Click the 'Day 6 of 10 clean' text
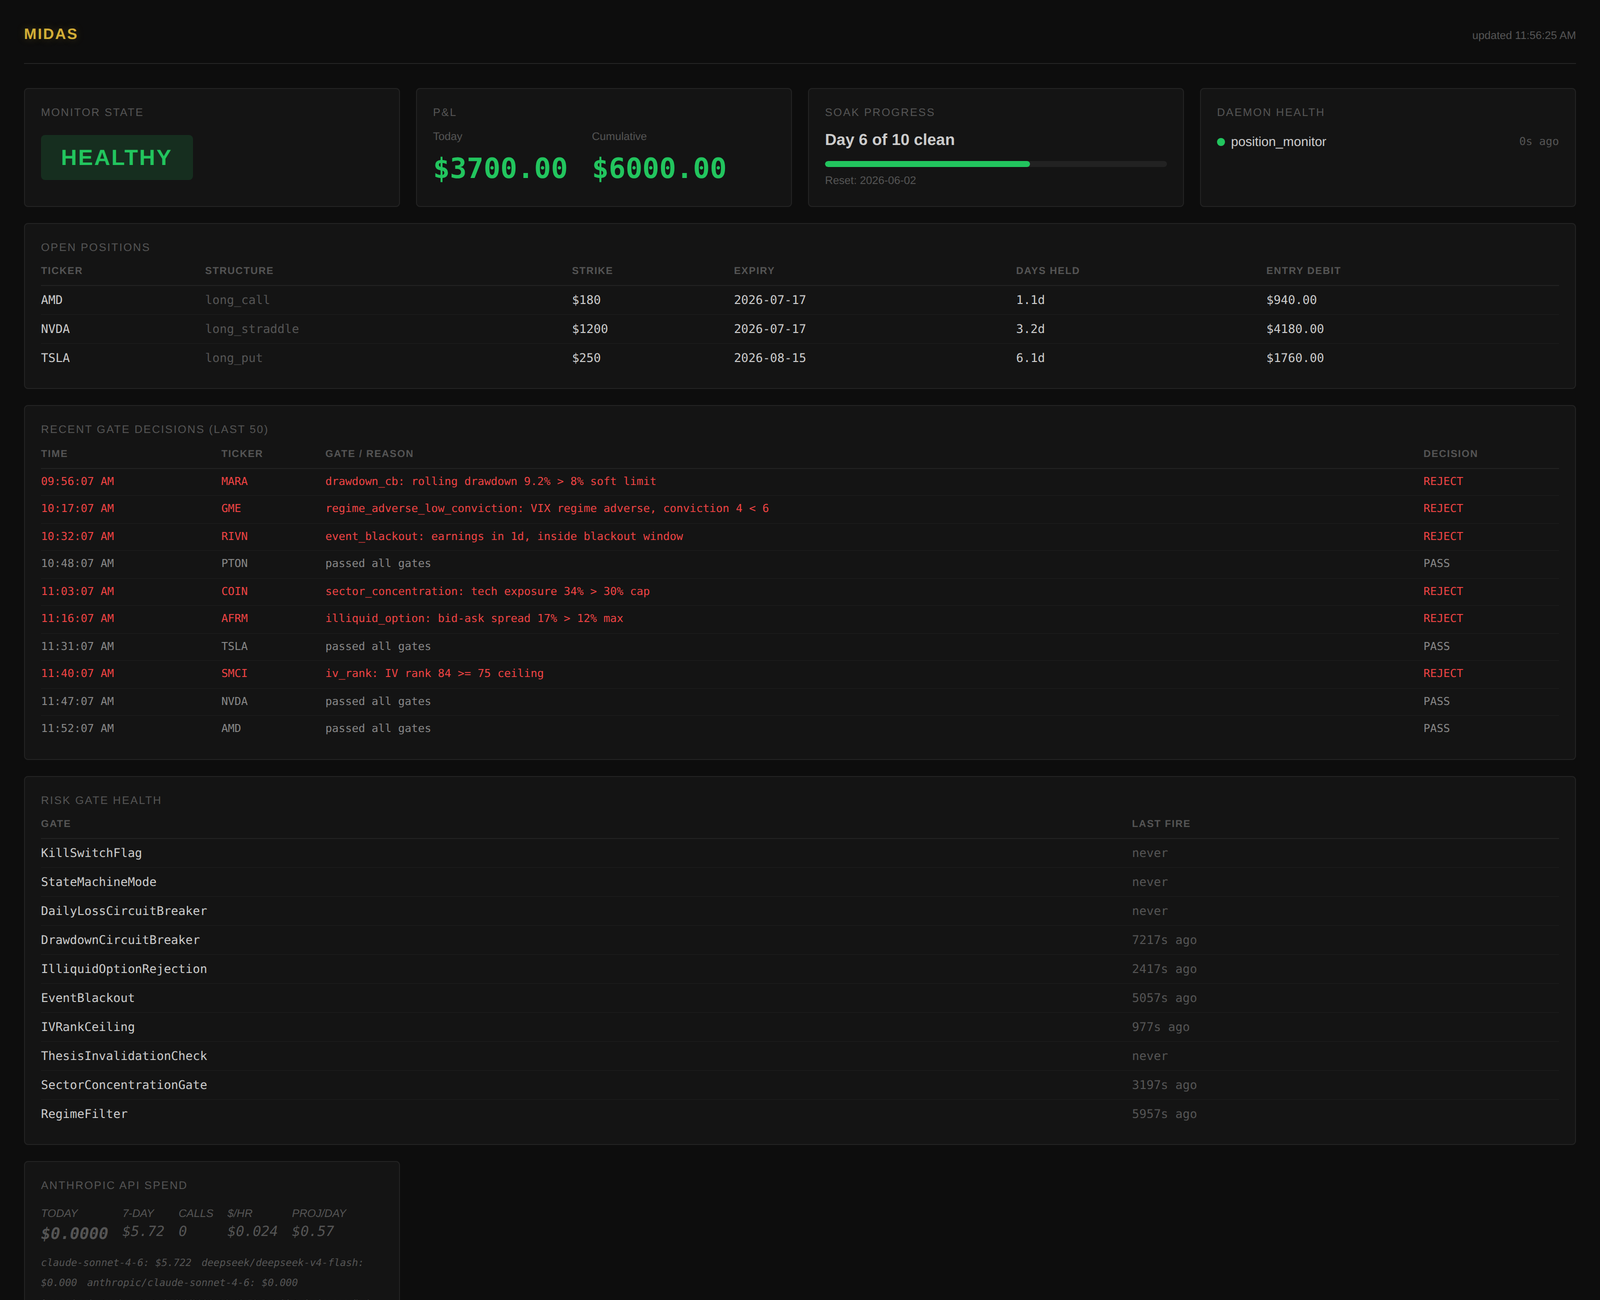Screen dimensions: 1600x1300 click(x=890, y=140)
